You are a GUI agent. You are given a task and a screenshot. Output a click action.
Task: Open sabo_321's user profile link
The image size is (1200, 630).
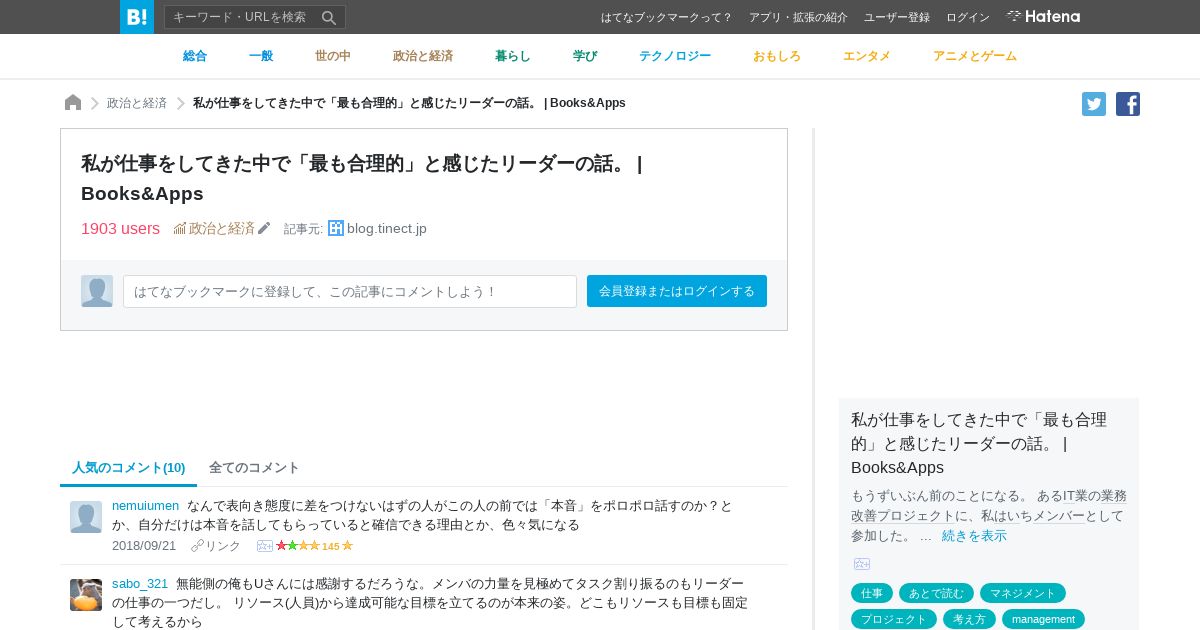pos(140,584)
